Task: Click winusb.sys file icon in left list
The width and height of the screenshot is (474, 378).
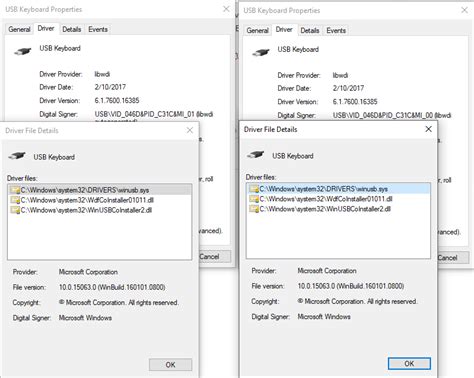Action: 15,190
